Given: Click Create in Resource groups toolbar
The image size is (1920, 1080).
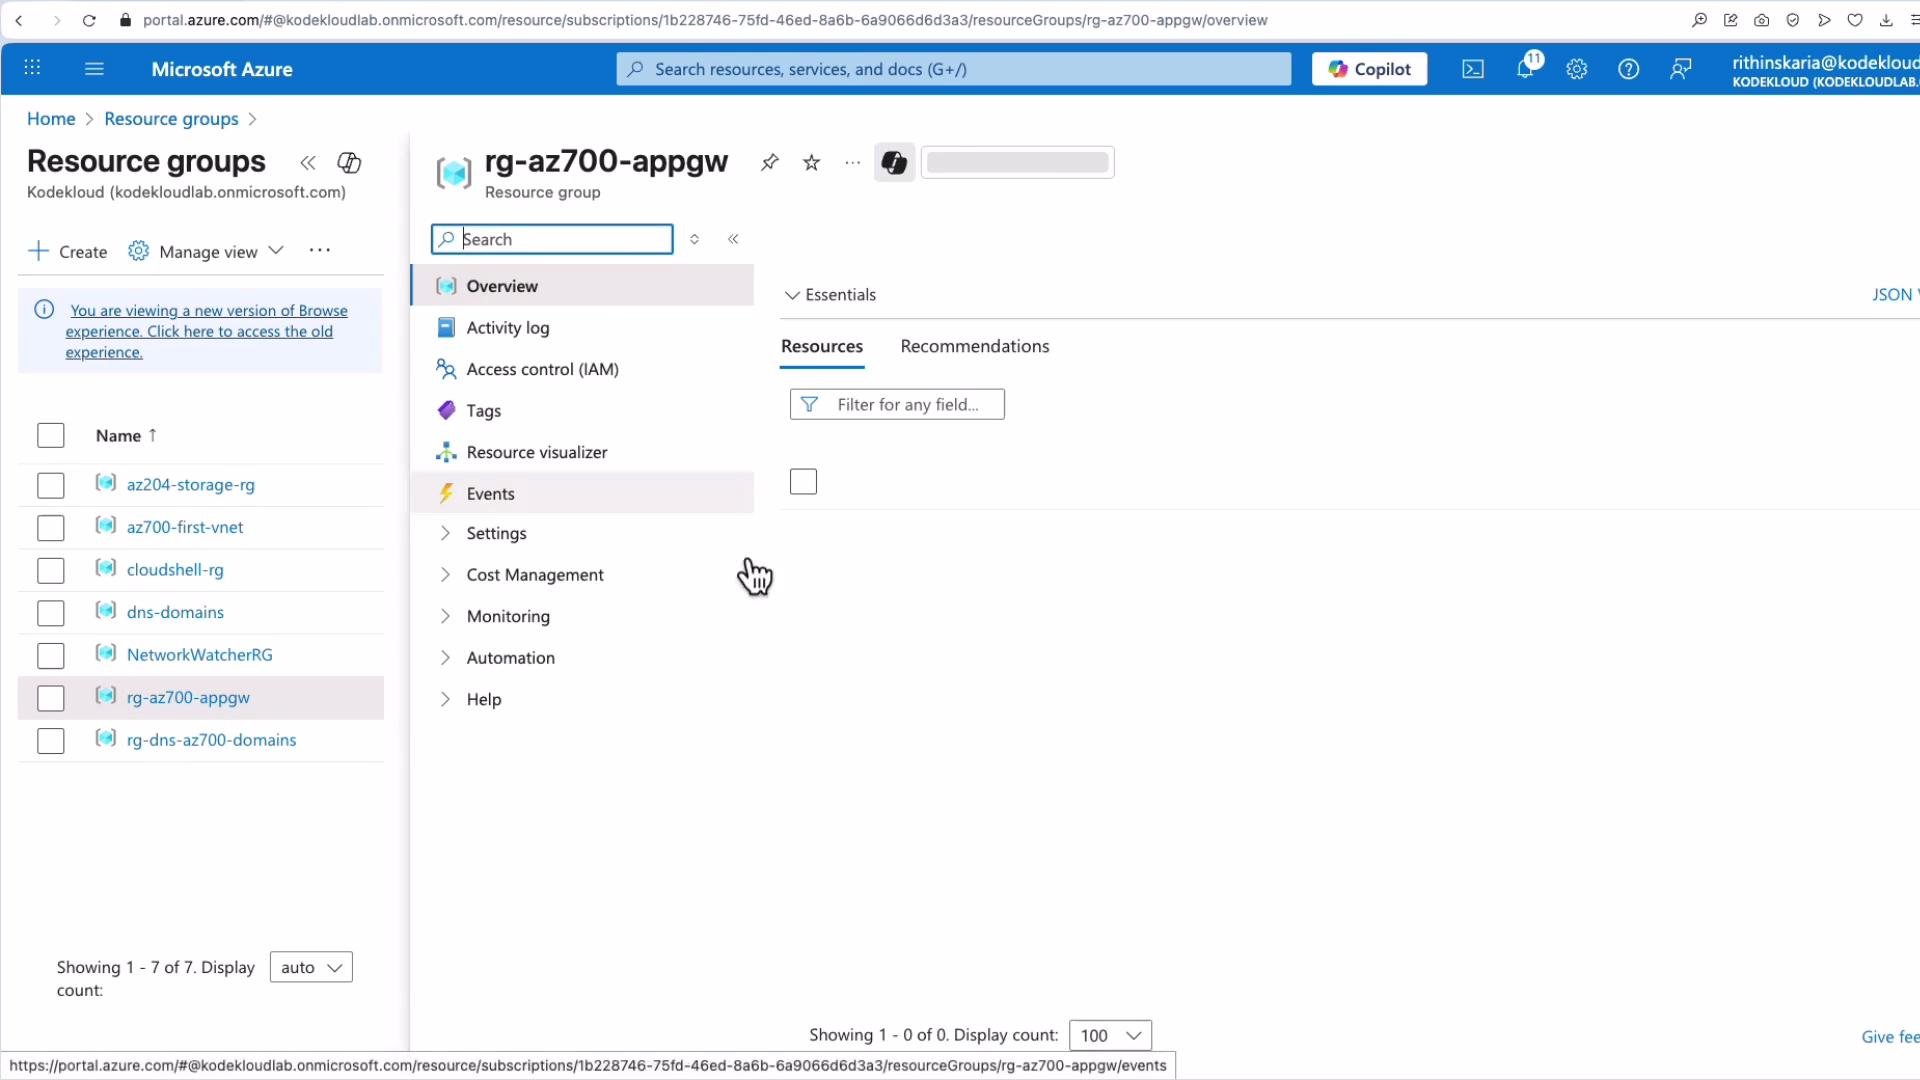Looking at the screenshot, I should [68, 251].
